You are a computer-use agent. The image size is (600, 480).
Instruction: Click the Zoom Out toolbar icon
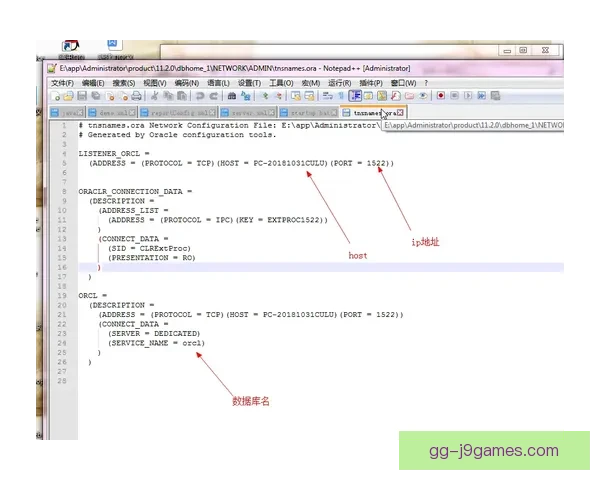278,96
